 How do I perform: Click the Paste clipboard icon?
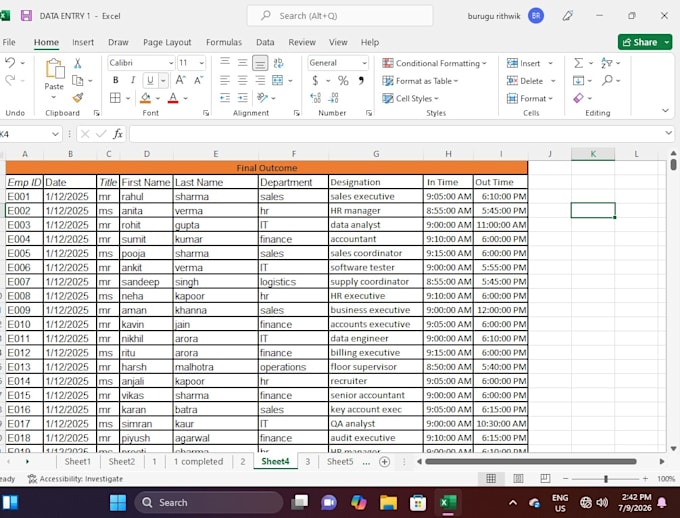tap(55, 69)
